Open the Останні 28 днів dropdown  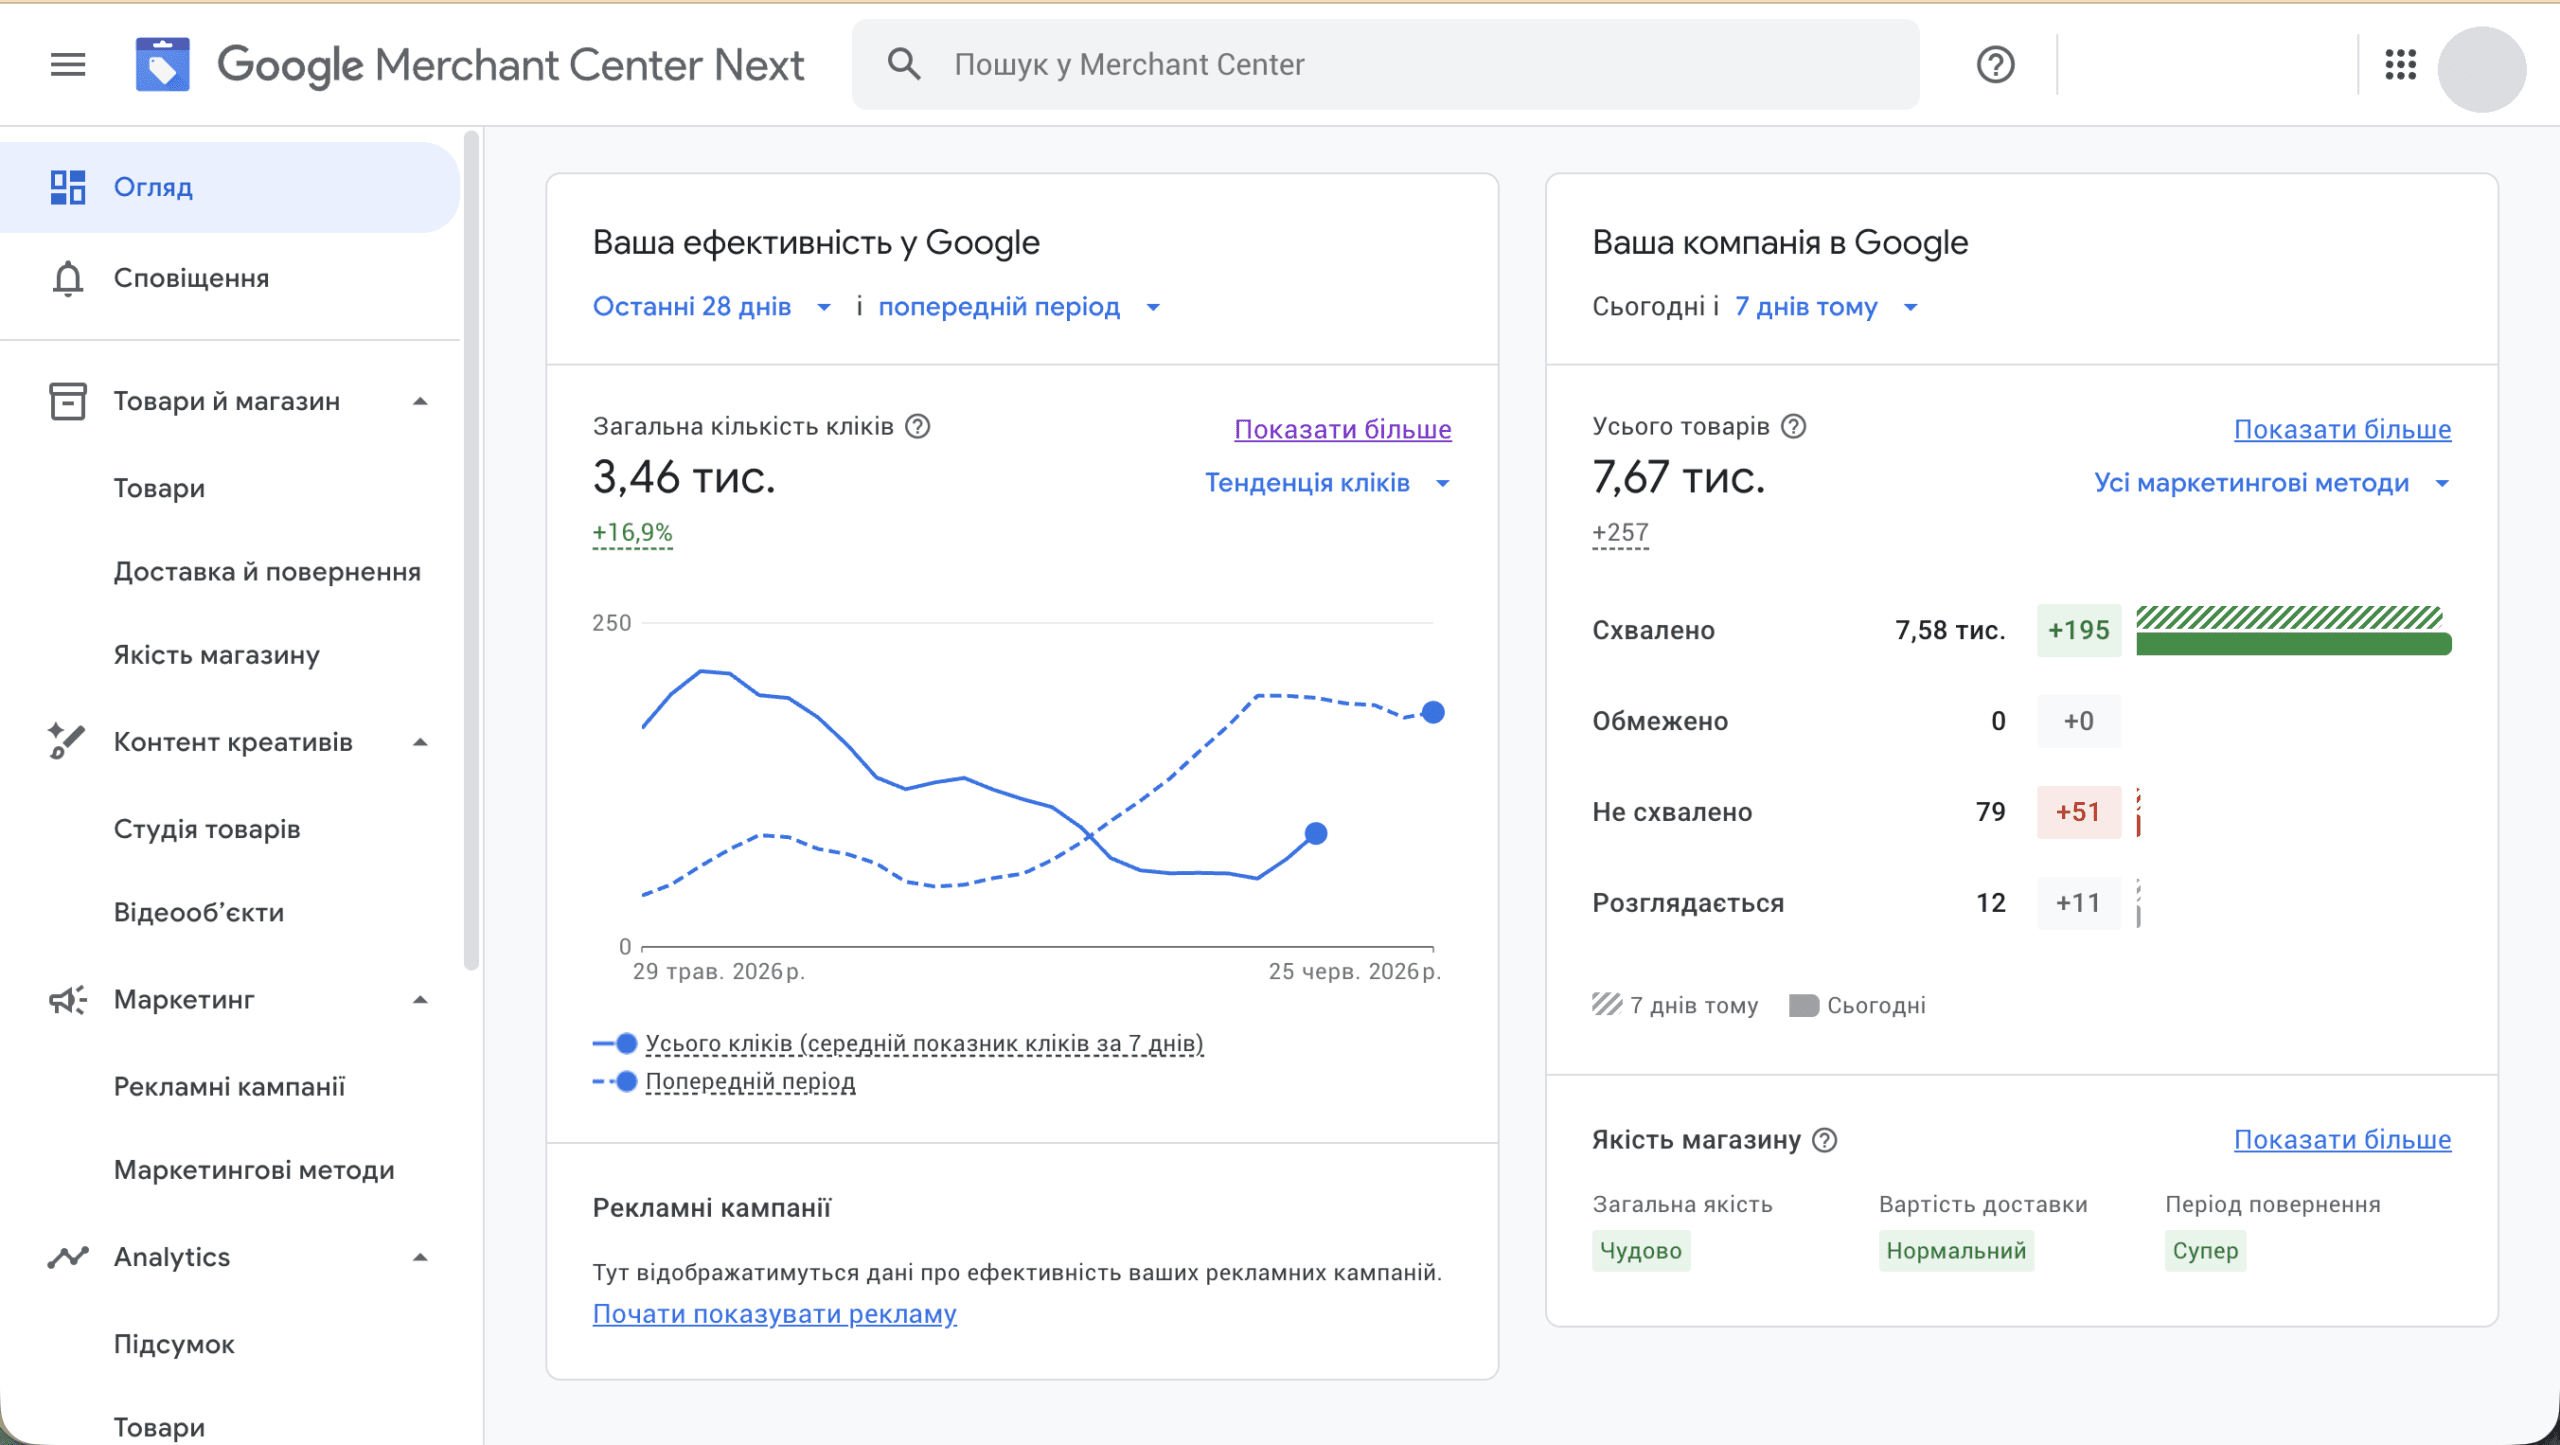click(712, 307)
